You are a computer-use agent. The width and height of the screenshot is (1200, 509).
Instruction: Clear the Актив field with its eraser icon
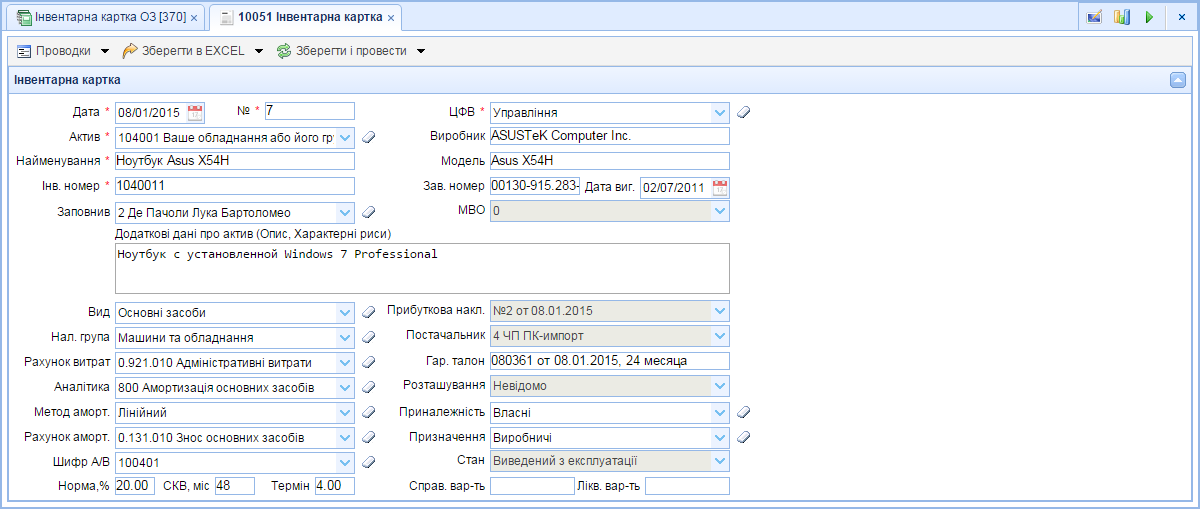click(368, 137)
